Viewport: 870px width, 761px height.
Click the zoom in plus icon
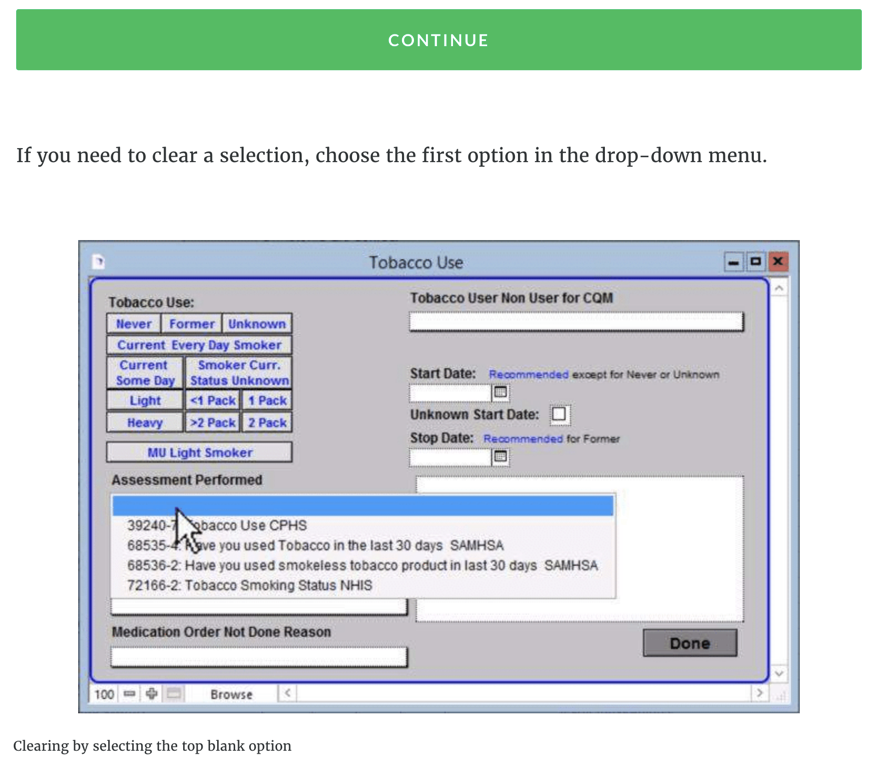point(151,694)
